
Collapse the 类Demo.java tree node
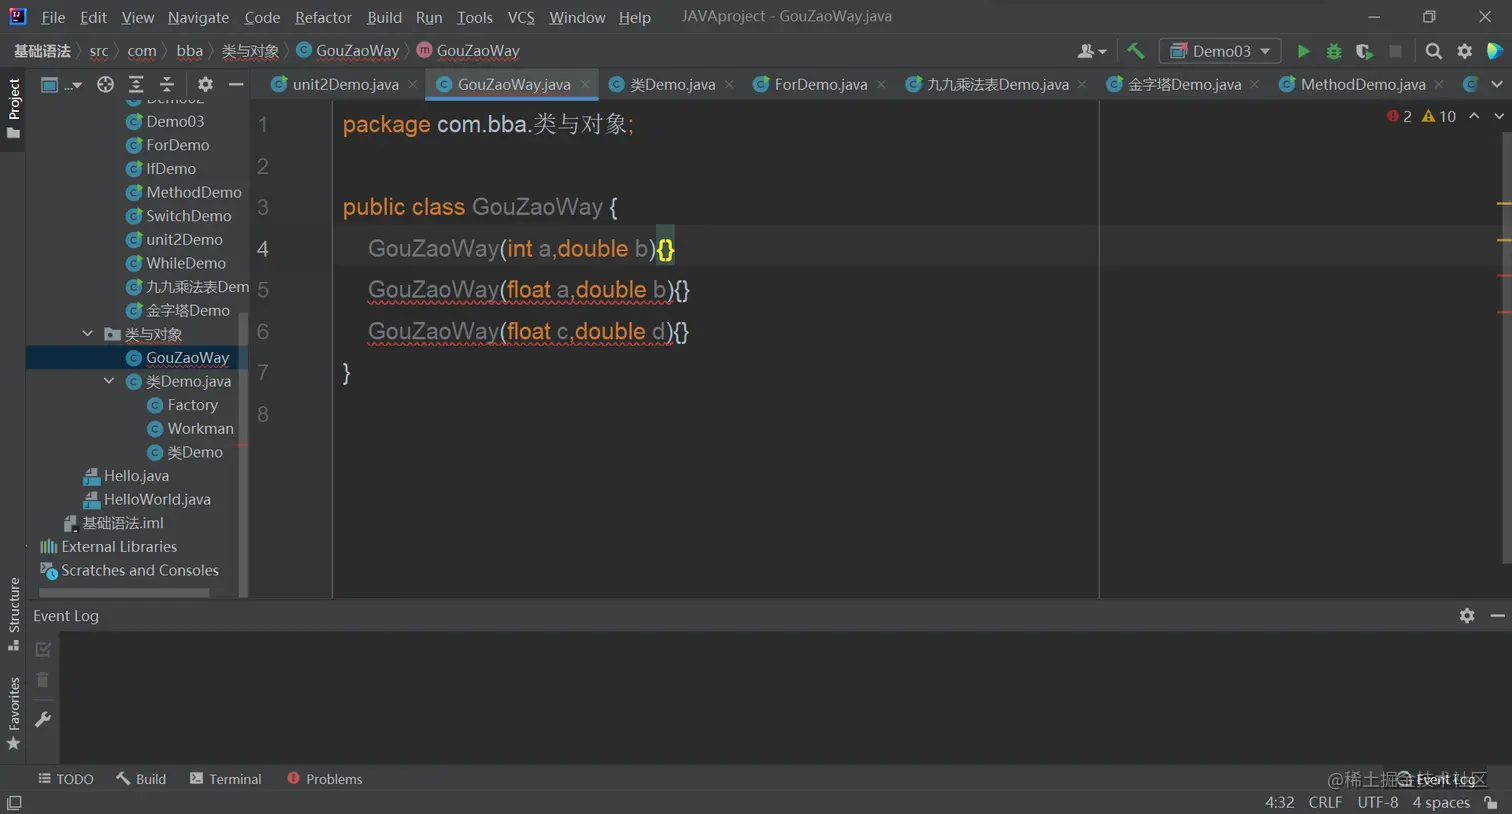pos(108,381)
